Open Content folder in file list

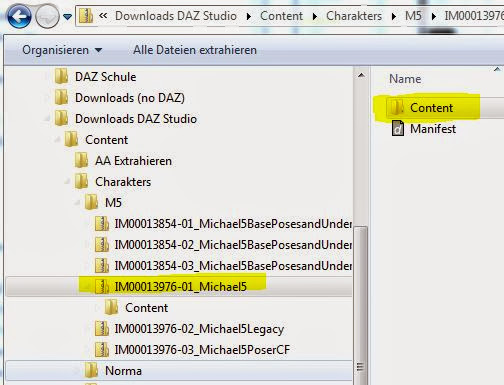click(431, 108)
